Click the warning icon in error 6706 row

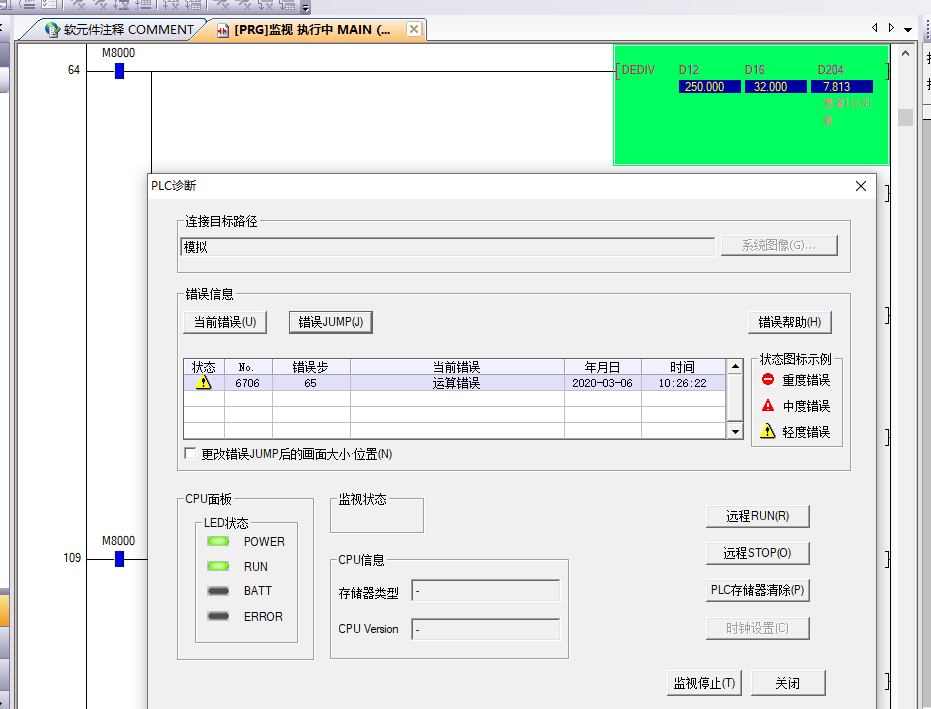[x=204, y=382]
